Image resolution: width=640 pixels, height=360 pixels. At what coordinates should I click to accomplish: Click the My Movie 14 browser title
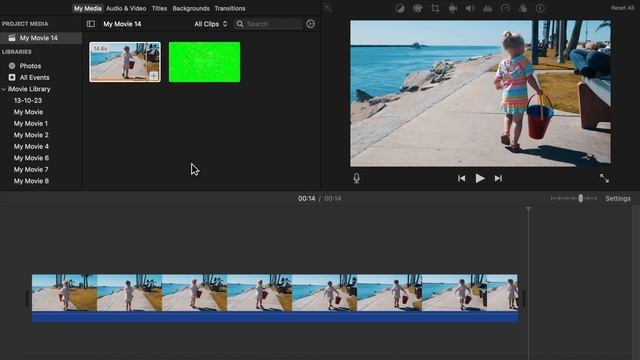[122, 24]
